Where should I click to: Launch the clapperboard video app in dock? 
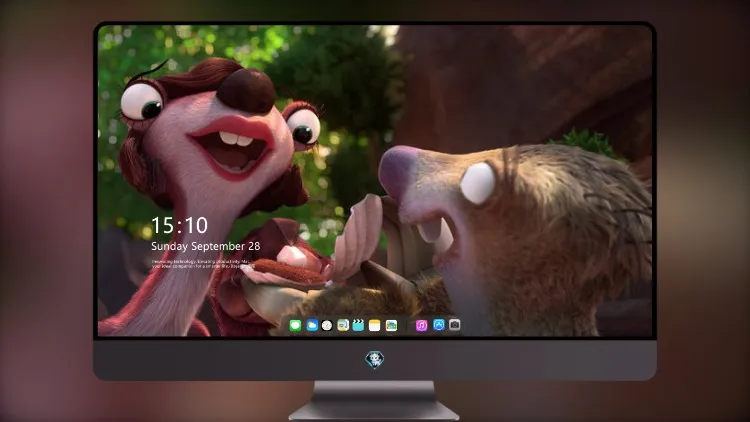(358, 326)
